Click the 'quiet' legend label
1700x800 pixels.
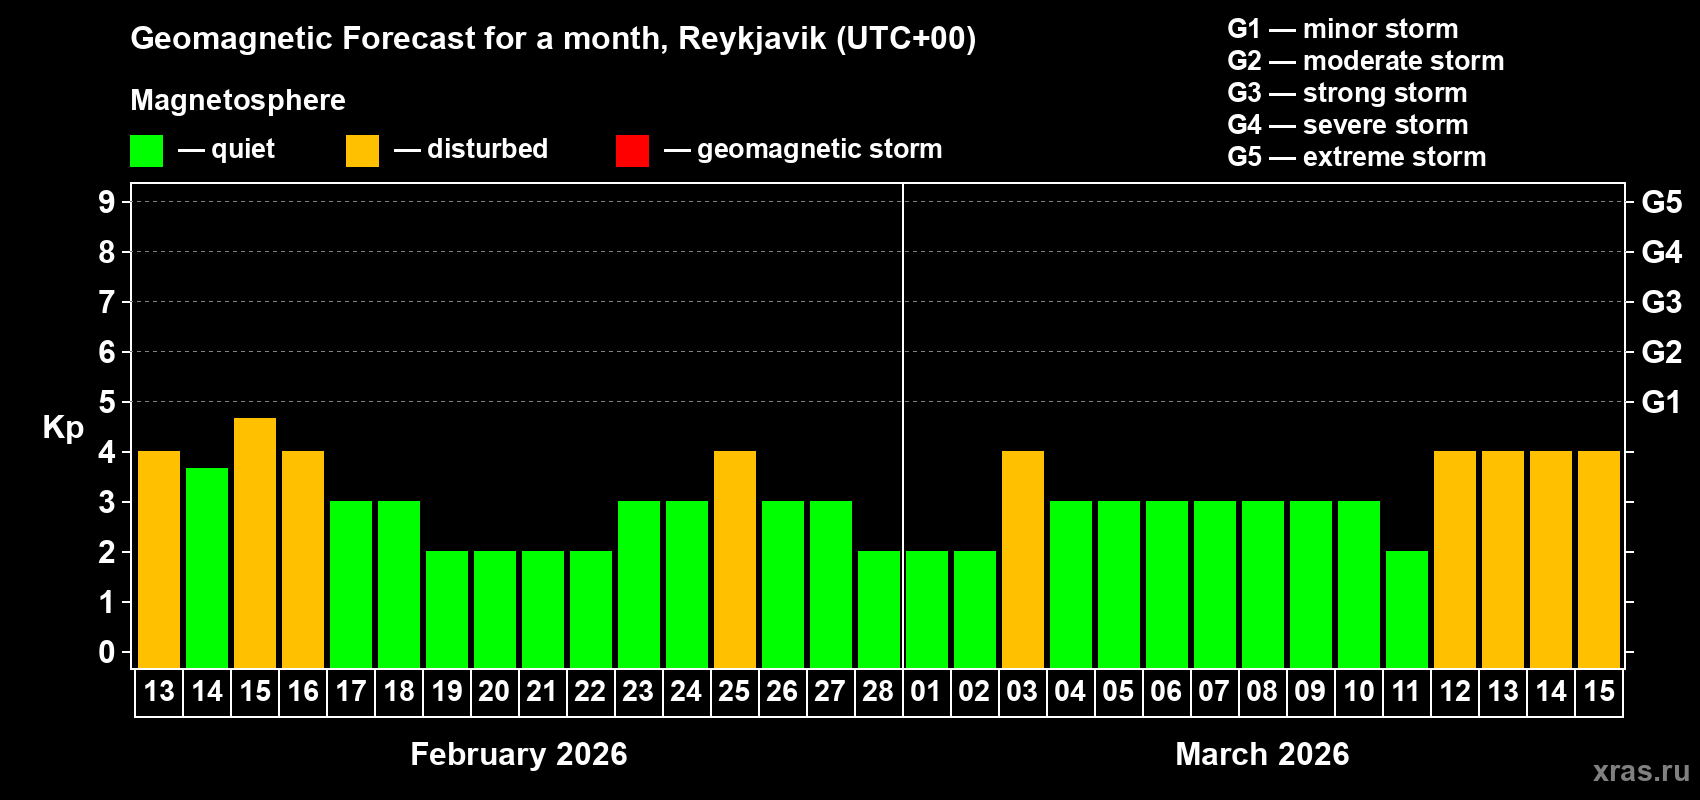243,149
